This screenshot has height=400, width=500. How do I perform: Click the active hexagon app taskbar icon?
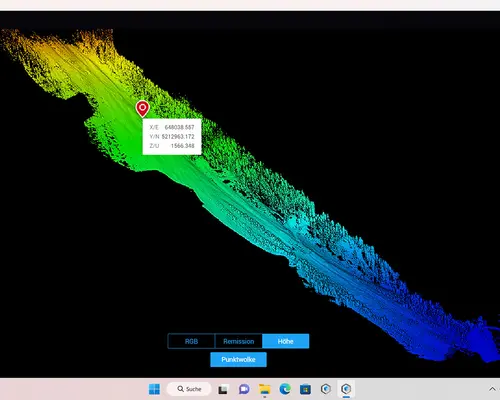click(346, 389)
